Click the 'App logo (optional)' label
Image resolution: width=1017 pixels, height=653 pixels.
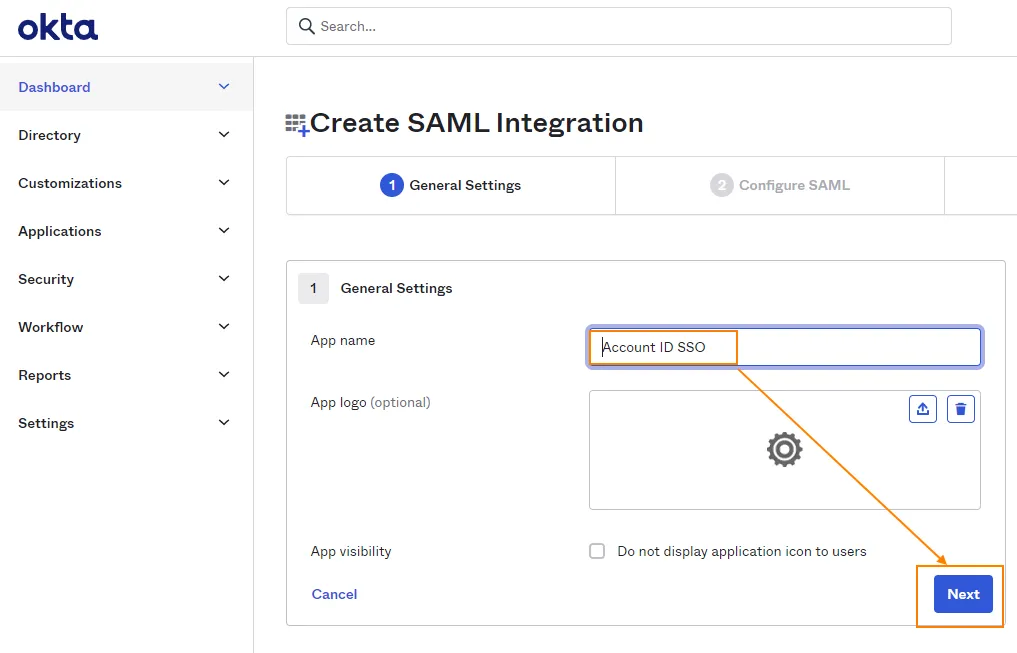click(370, 402)
